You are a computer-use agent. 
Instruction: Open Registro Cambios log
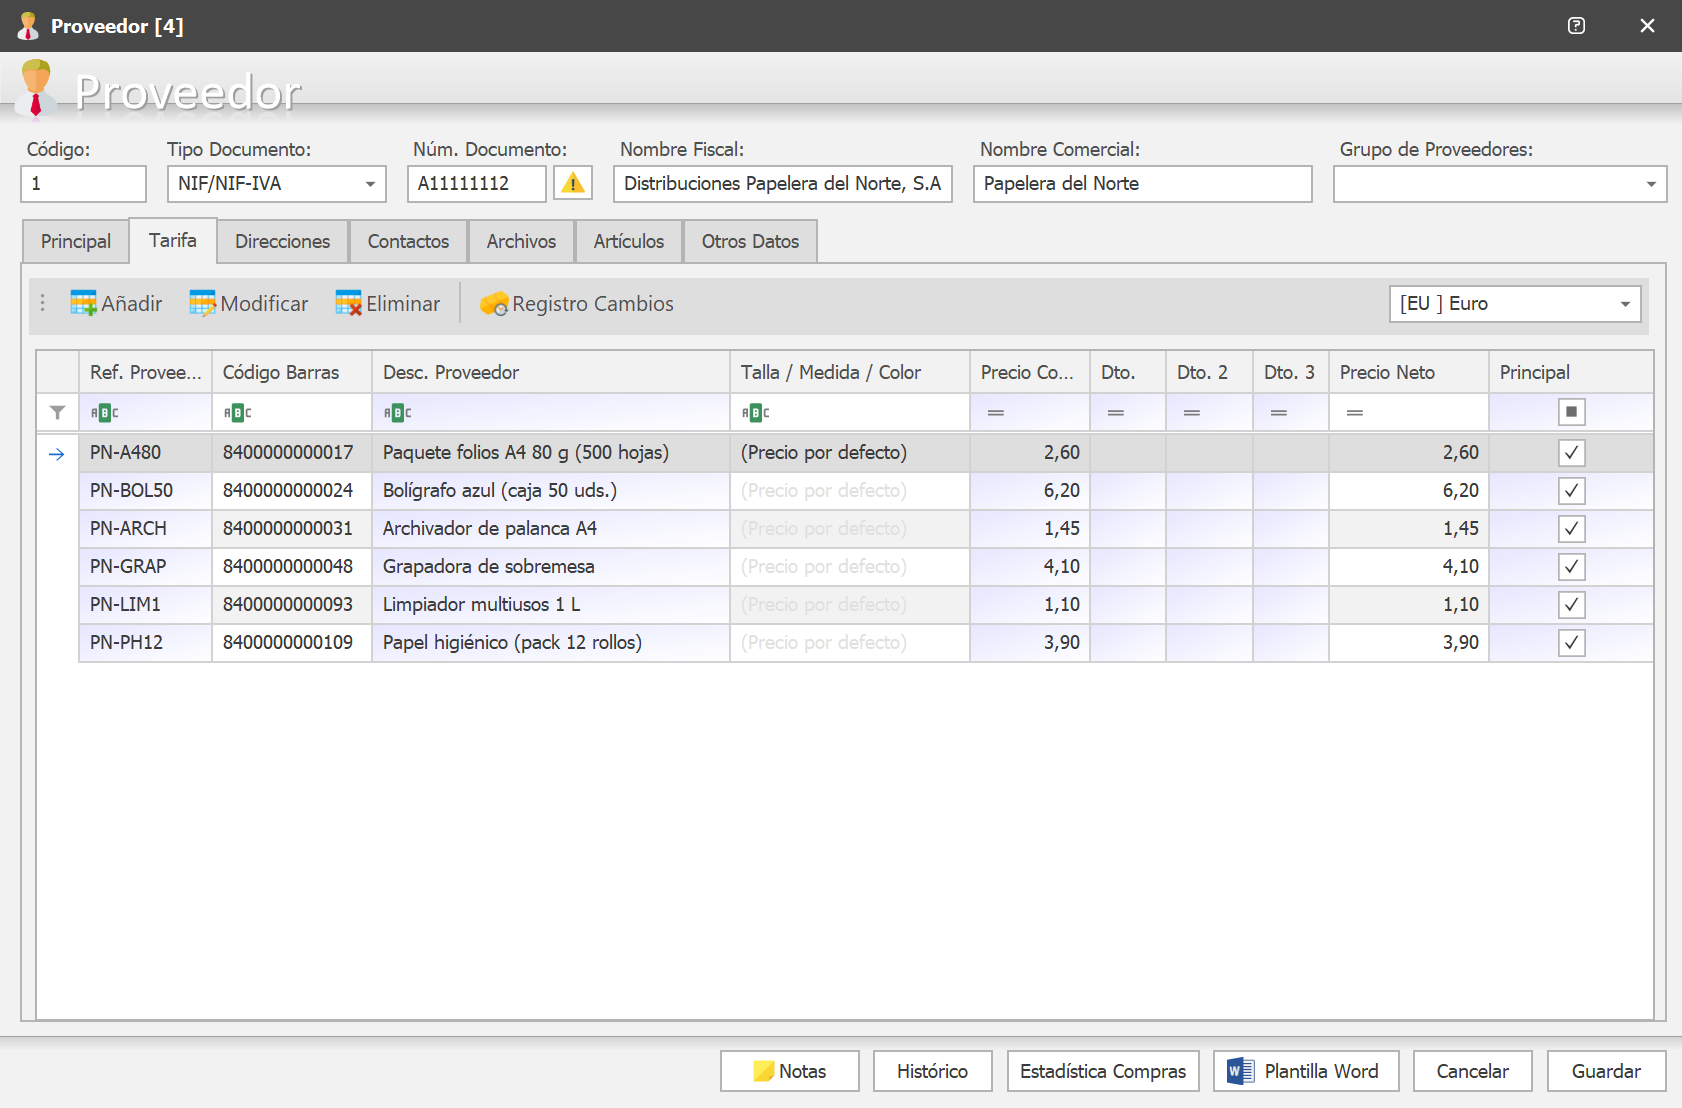(577, 303)
